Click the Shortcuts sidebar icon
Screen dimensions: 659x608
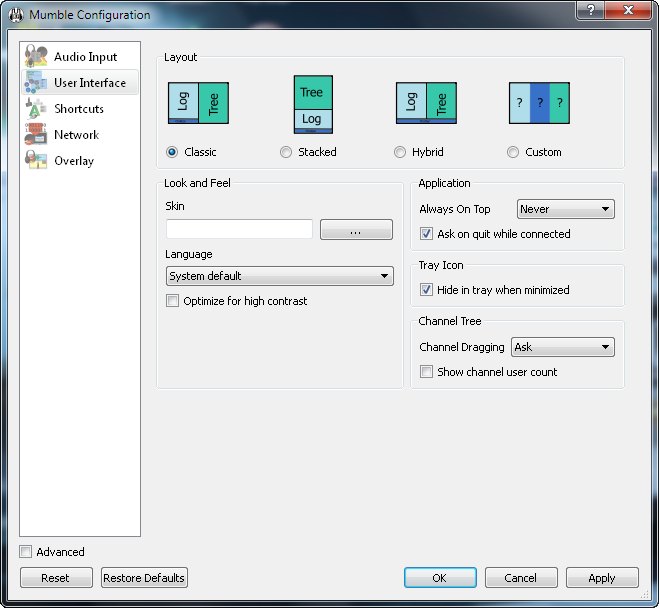pyautogui.click(x=36, y=108)
